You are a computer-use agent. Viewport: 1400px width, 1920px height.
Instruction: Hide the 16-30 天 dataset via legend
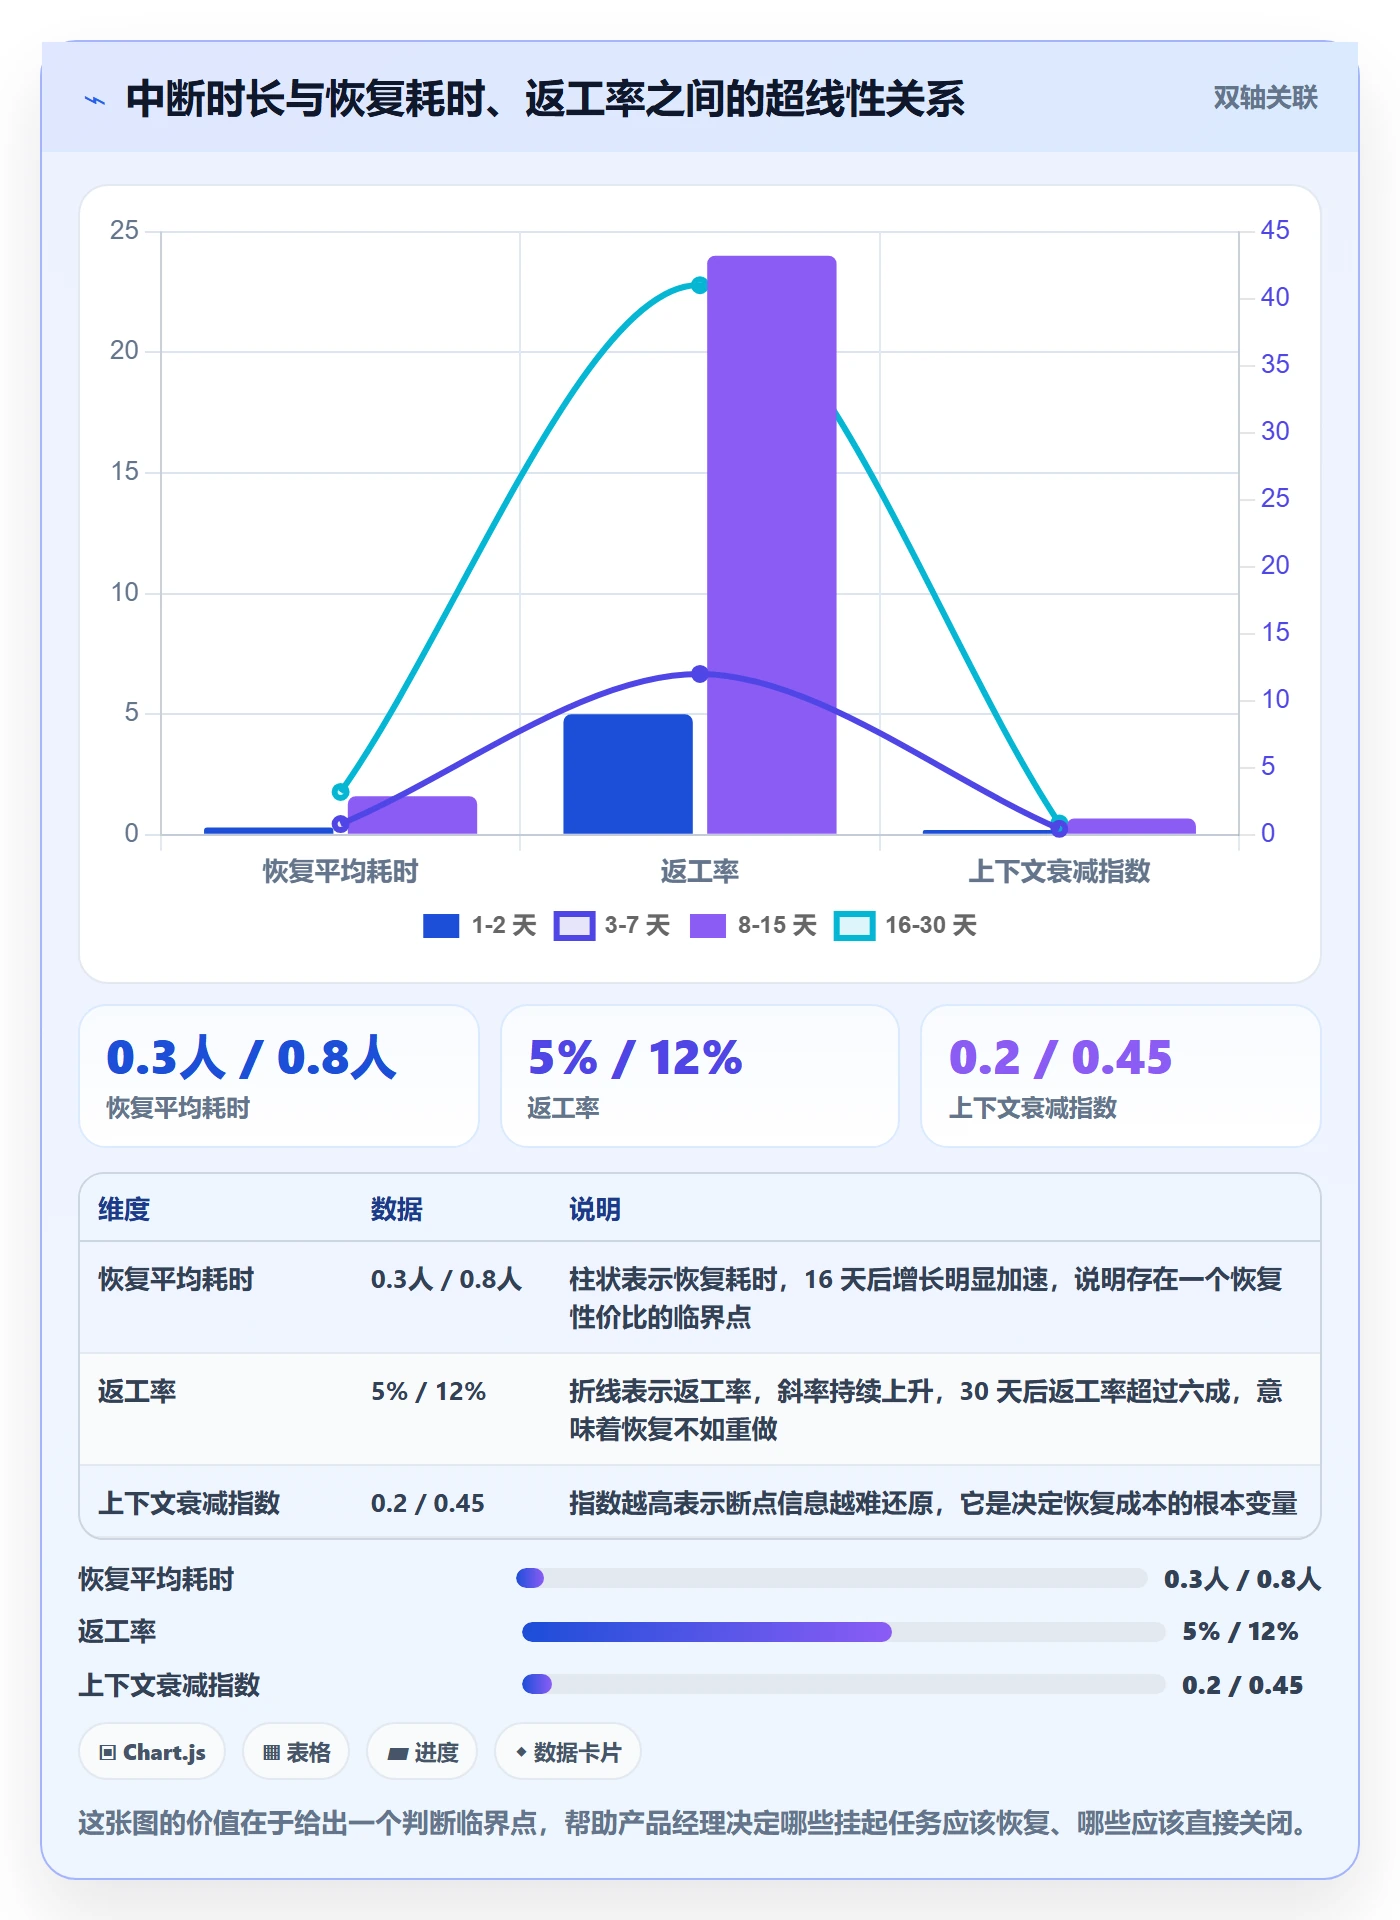click(x=855, y=926)
